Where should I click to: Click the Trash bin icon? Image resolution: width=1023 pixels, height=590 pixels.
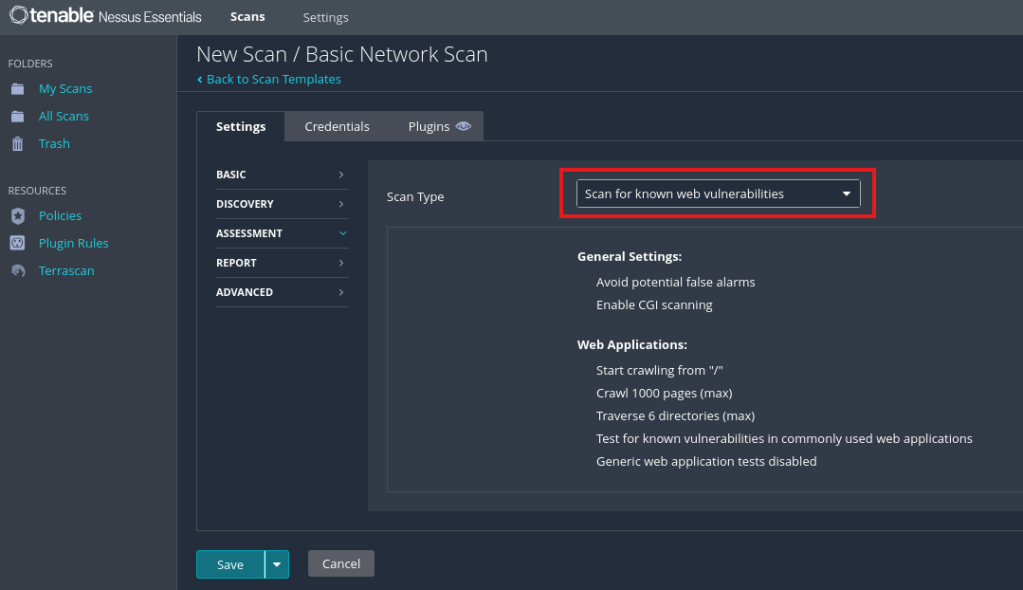click(x=17, y=144)
